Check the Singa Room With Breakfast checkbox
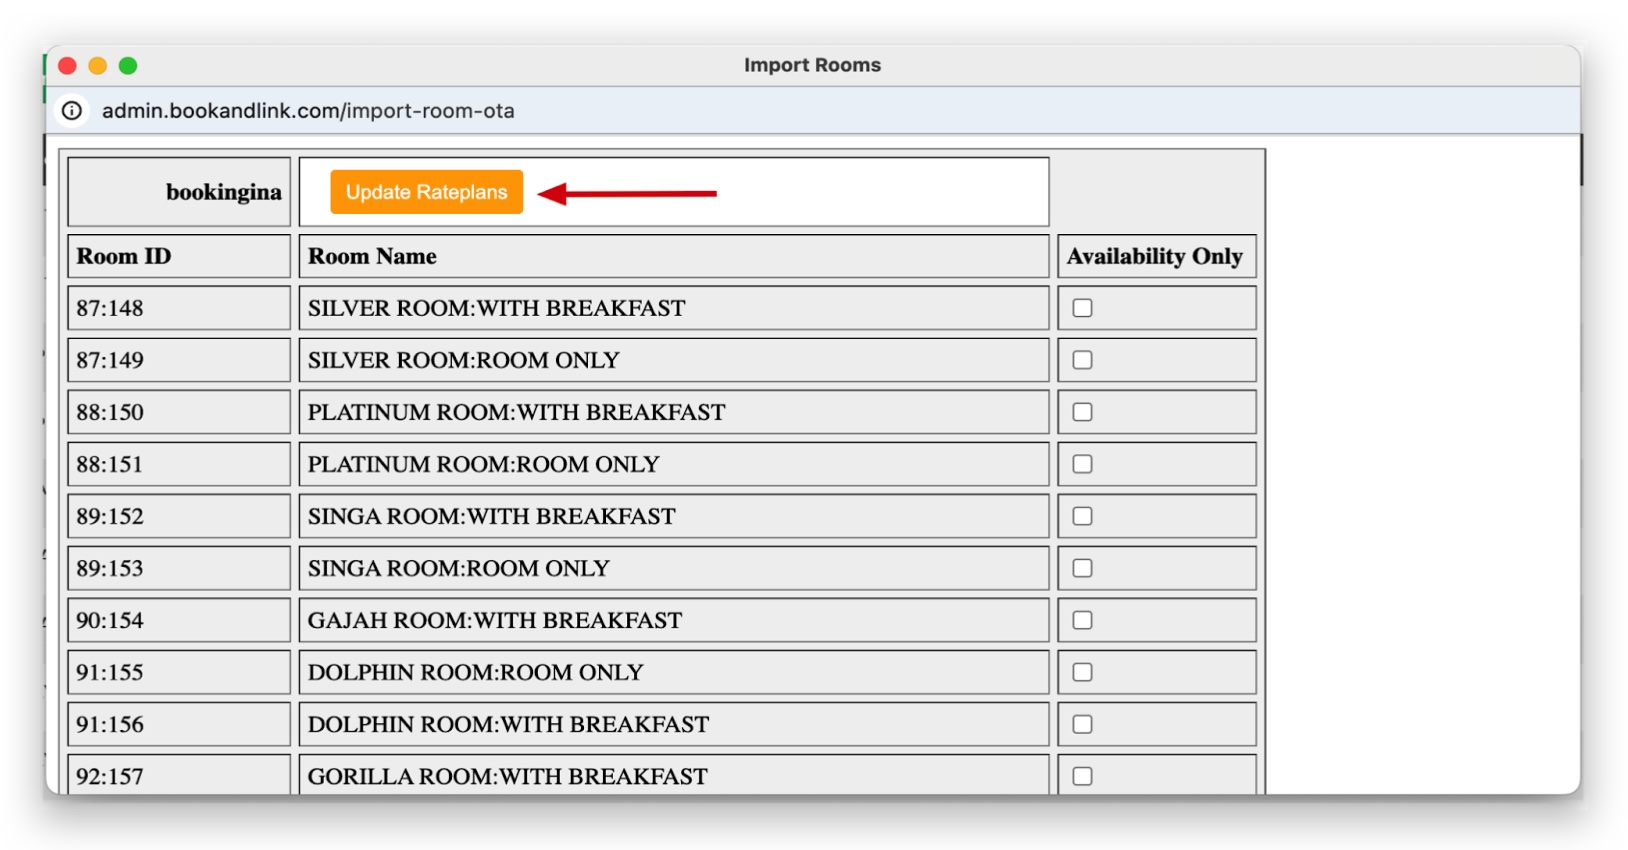Screen dimensions: 1628x850 tap(1082, 516)
